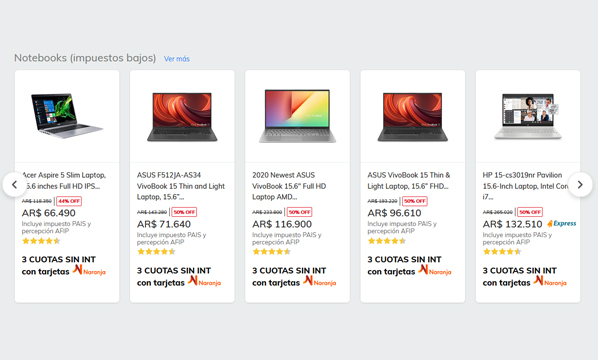Image resolution: width=598 pixels, height=360 pixels.
Task: Click the 44% OFF badge on the Acer laptop
Action: [x=69, y=201]
